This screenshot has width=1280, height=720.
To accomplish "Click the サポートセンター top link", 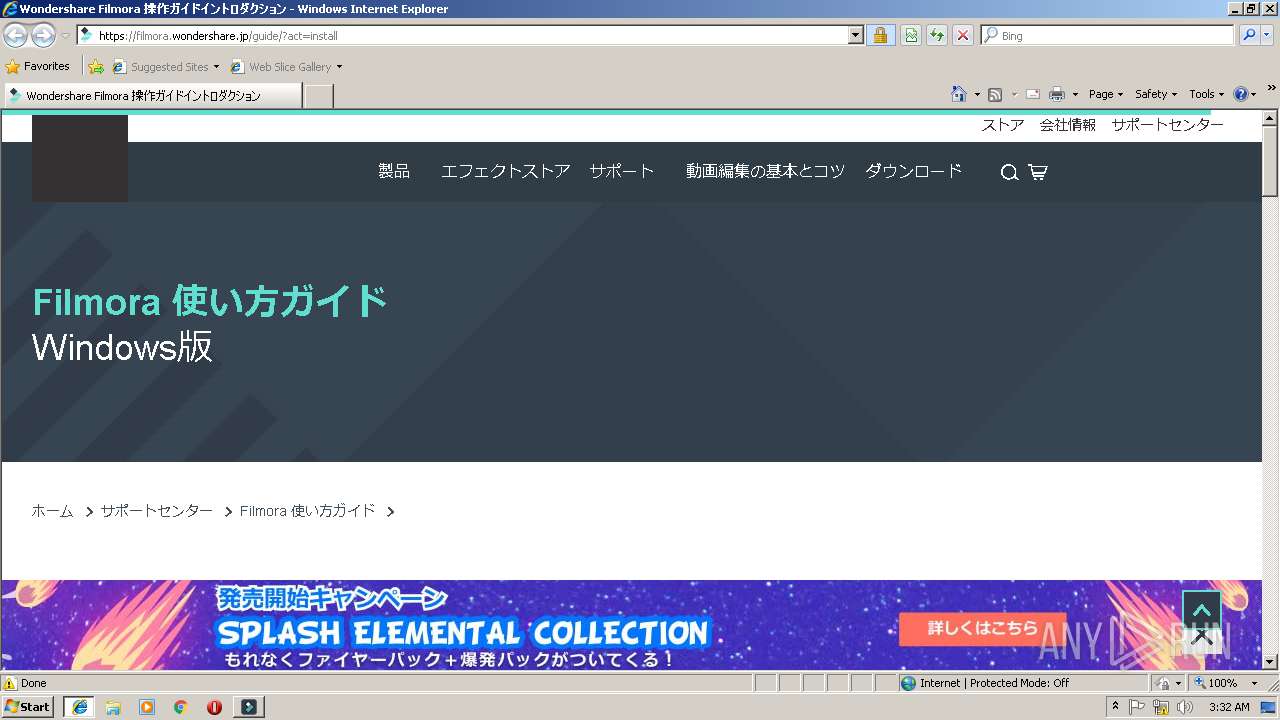I will 1167,125.
